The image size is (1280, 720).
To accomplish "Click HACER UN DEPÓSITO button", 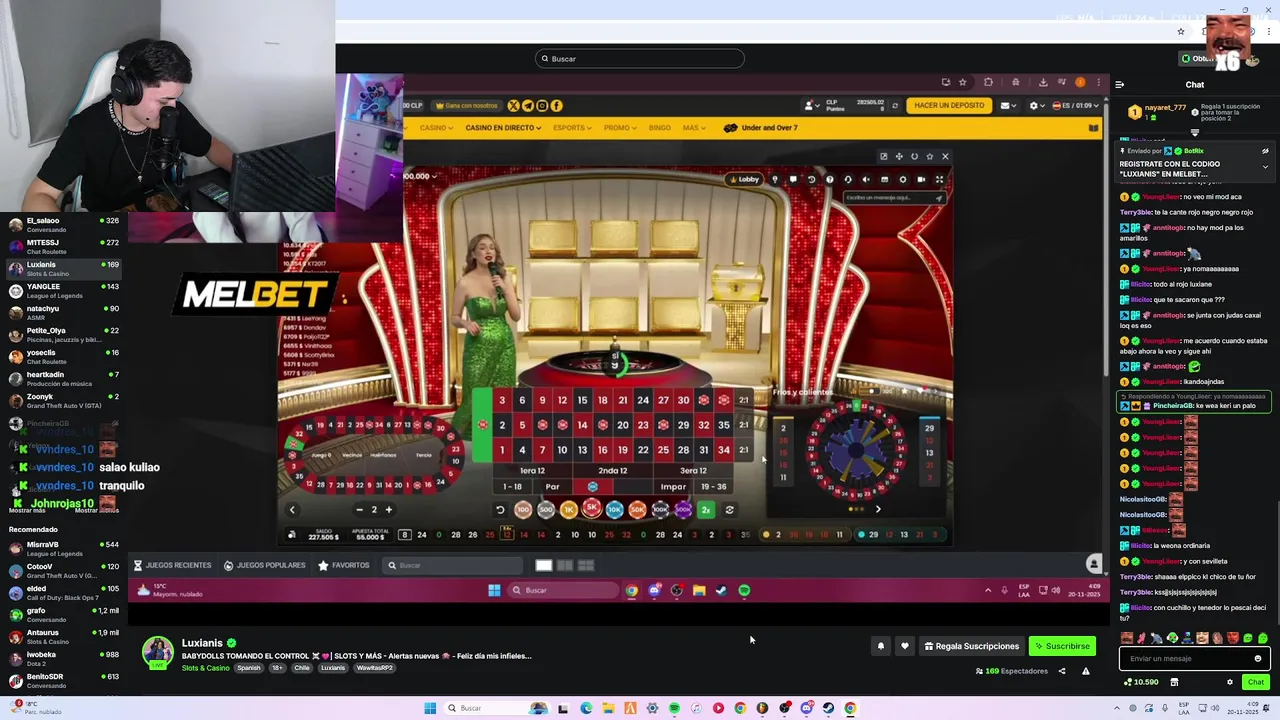I will click(x=949, y=105).
